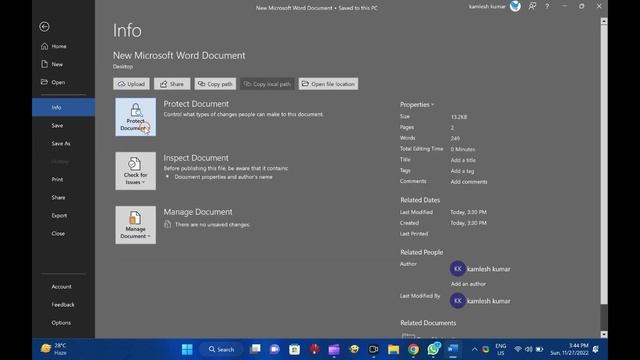Click Close in the sidebar
The image size is (640, 360).
tap(63, 233)
